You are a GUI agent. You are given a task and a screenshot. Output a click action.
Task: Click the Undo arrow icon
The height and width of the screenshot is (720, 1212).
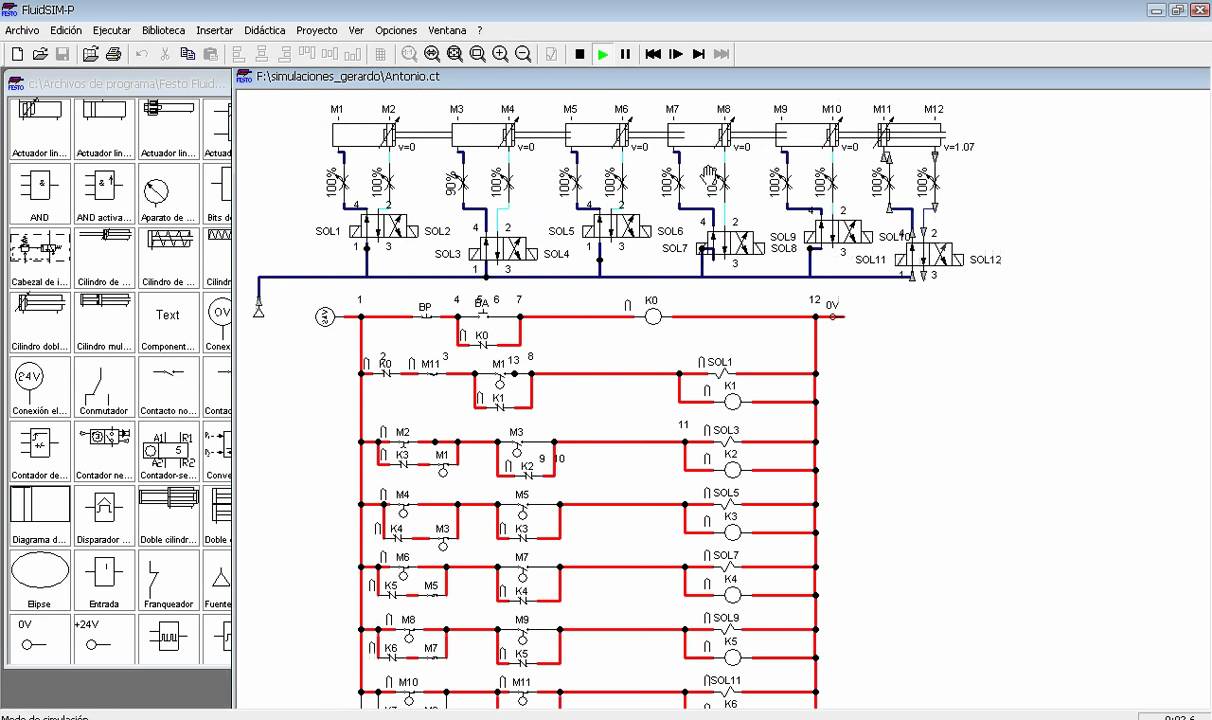[141, 54]
